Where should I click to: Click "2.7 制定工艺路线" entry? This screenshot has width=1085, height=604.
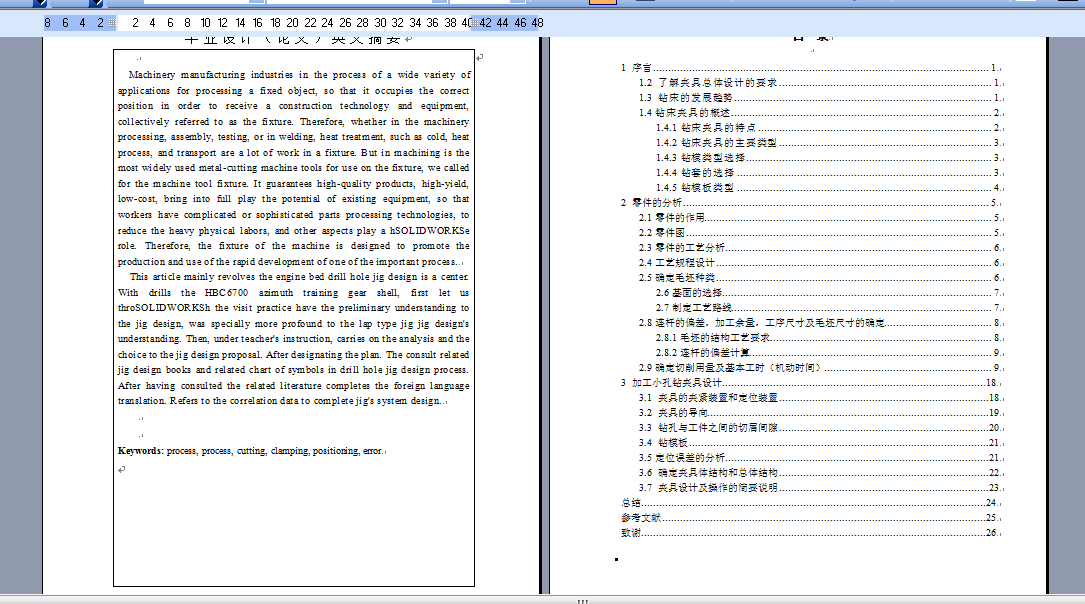point(828,308)
